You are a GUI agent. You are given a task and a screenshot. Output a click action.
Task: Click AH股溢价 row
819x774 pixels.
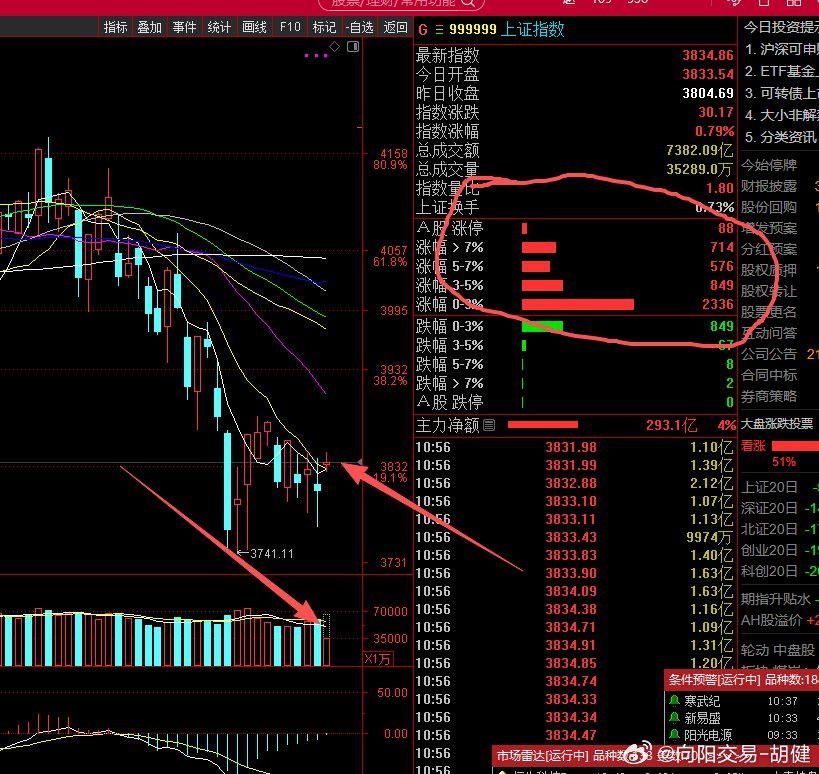(779, 620)
